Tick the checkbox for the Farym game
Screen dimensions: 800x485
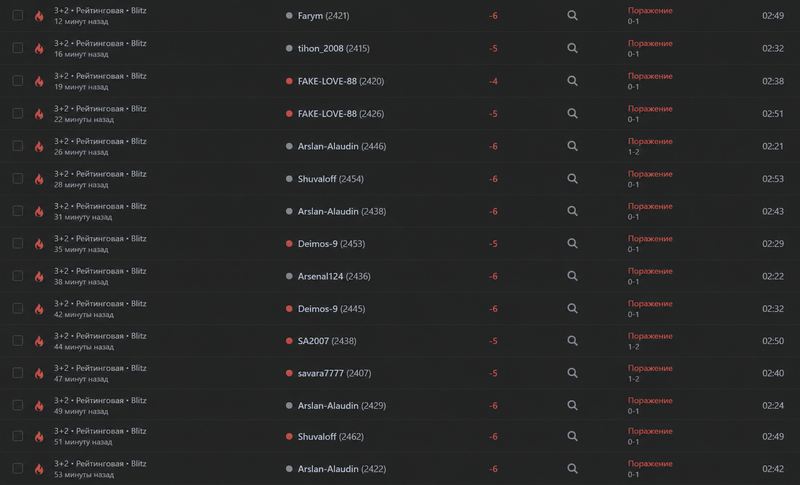(x=18, y=15)
